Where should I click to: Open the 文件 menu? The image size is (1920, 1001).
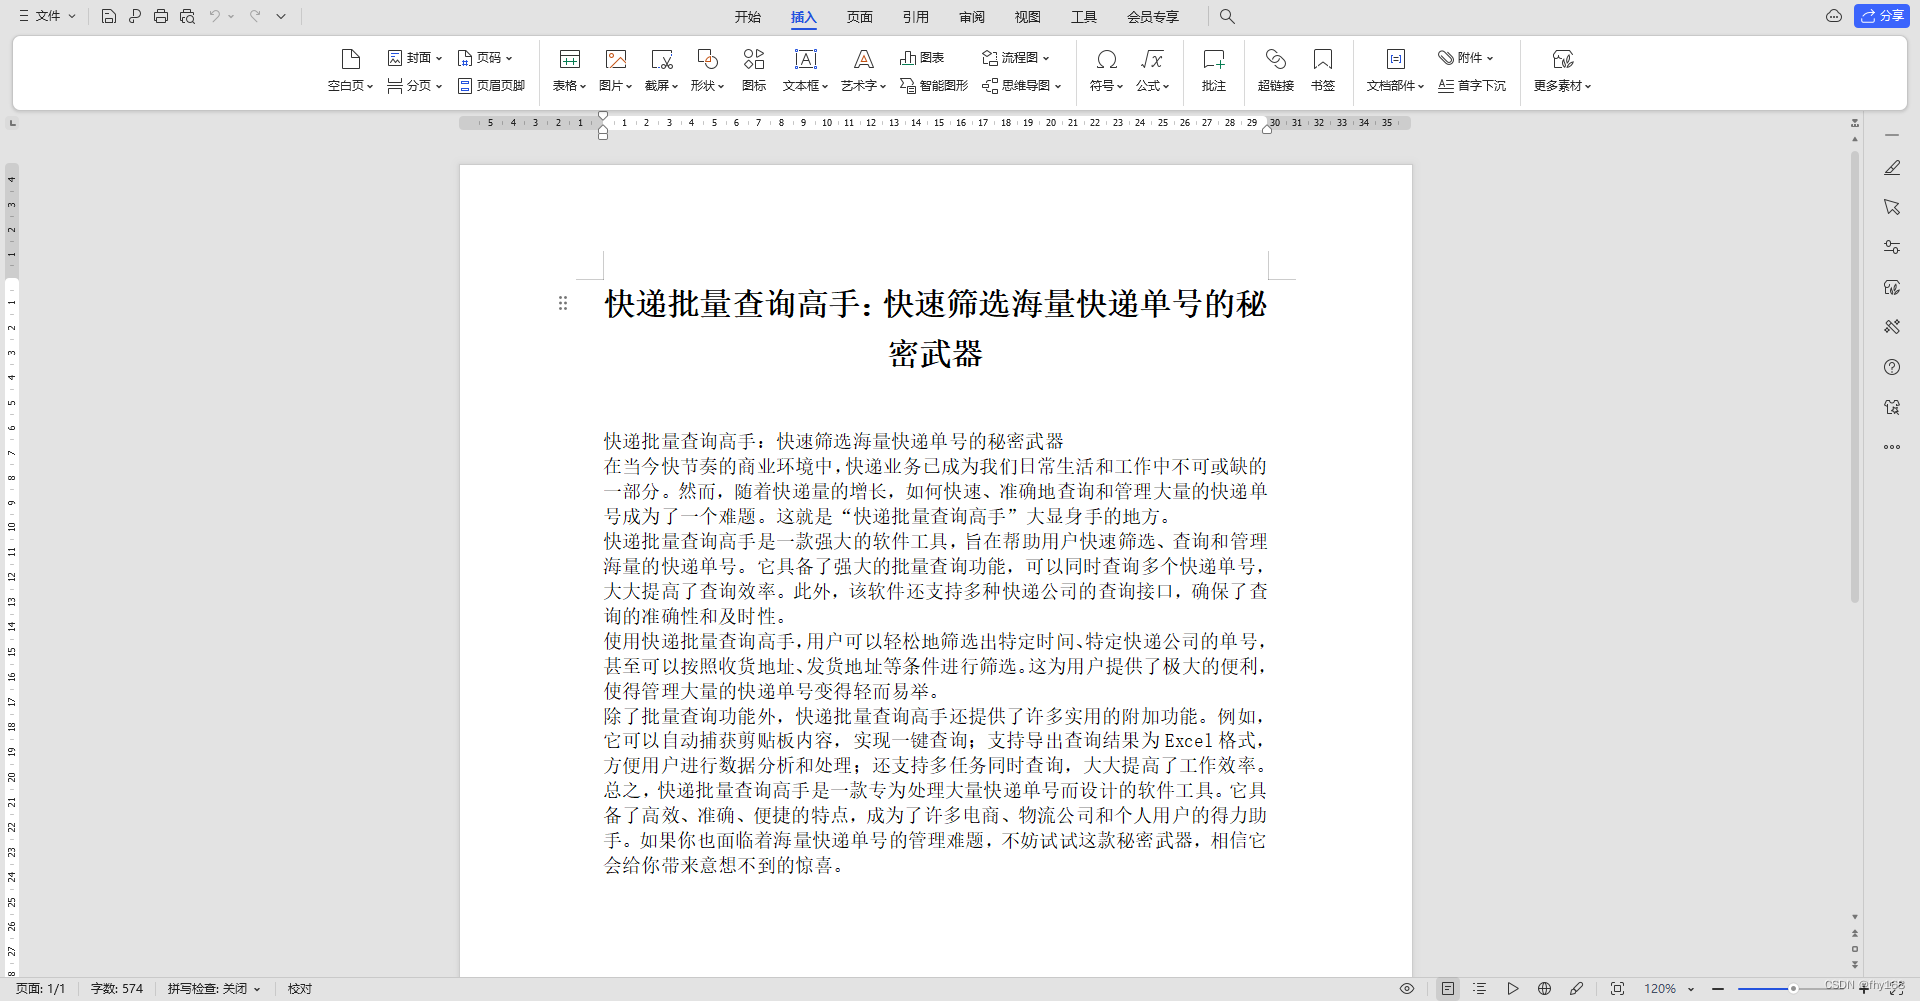(x=47, y=16)
